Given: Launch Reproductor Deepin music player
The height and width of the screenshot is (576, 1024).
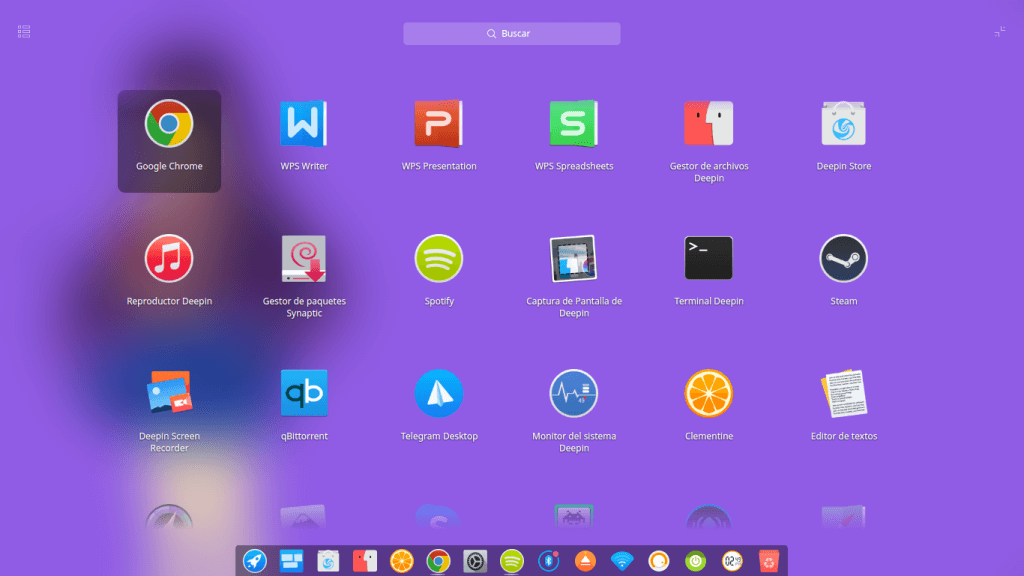Looking at the screenshot, I should [169, 270].
